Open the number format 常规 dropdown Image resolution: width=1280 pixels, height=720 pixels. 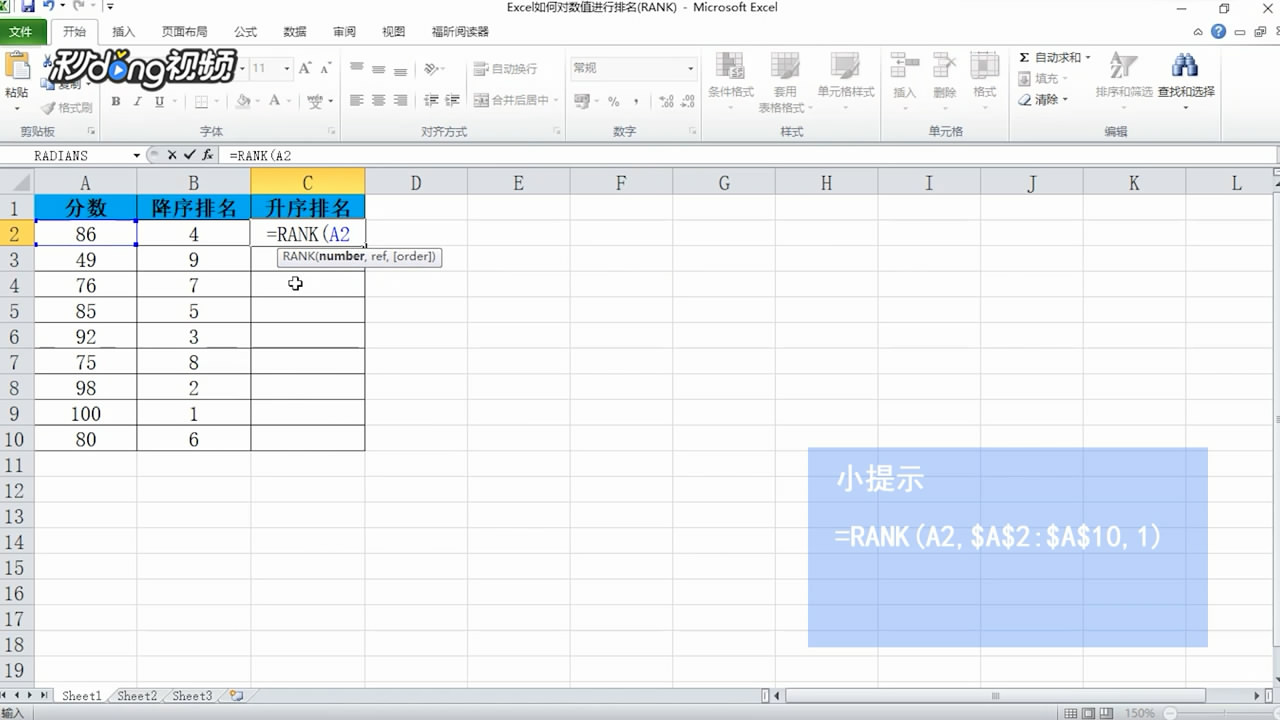(690, 68)
